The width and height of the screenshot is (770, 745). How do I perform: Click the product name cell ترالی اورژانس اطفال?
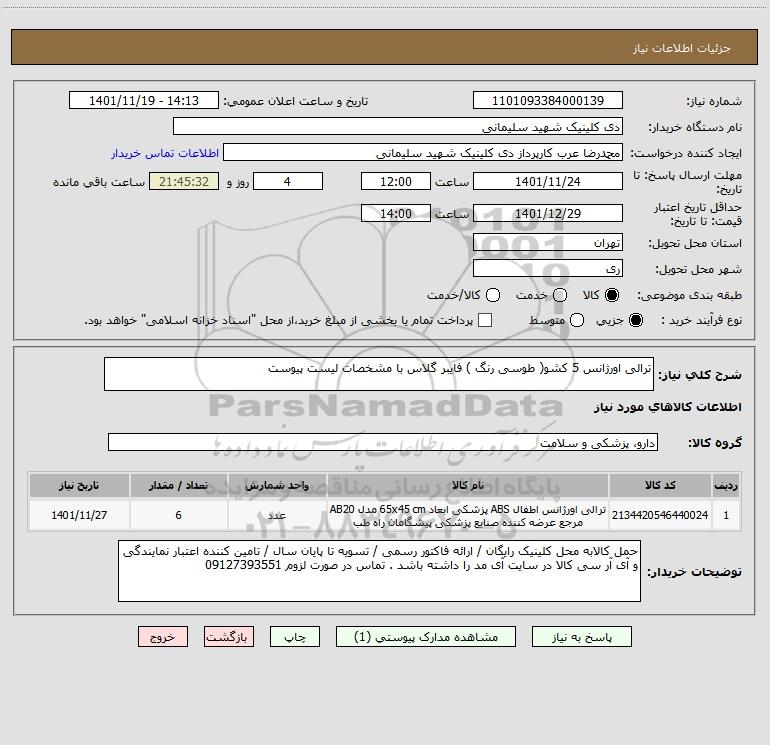[468, 515]
